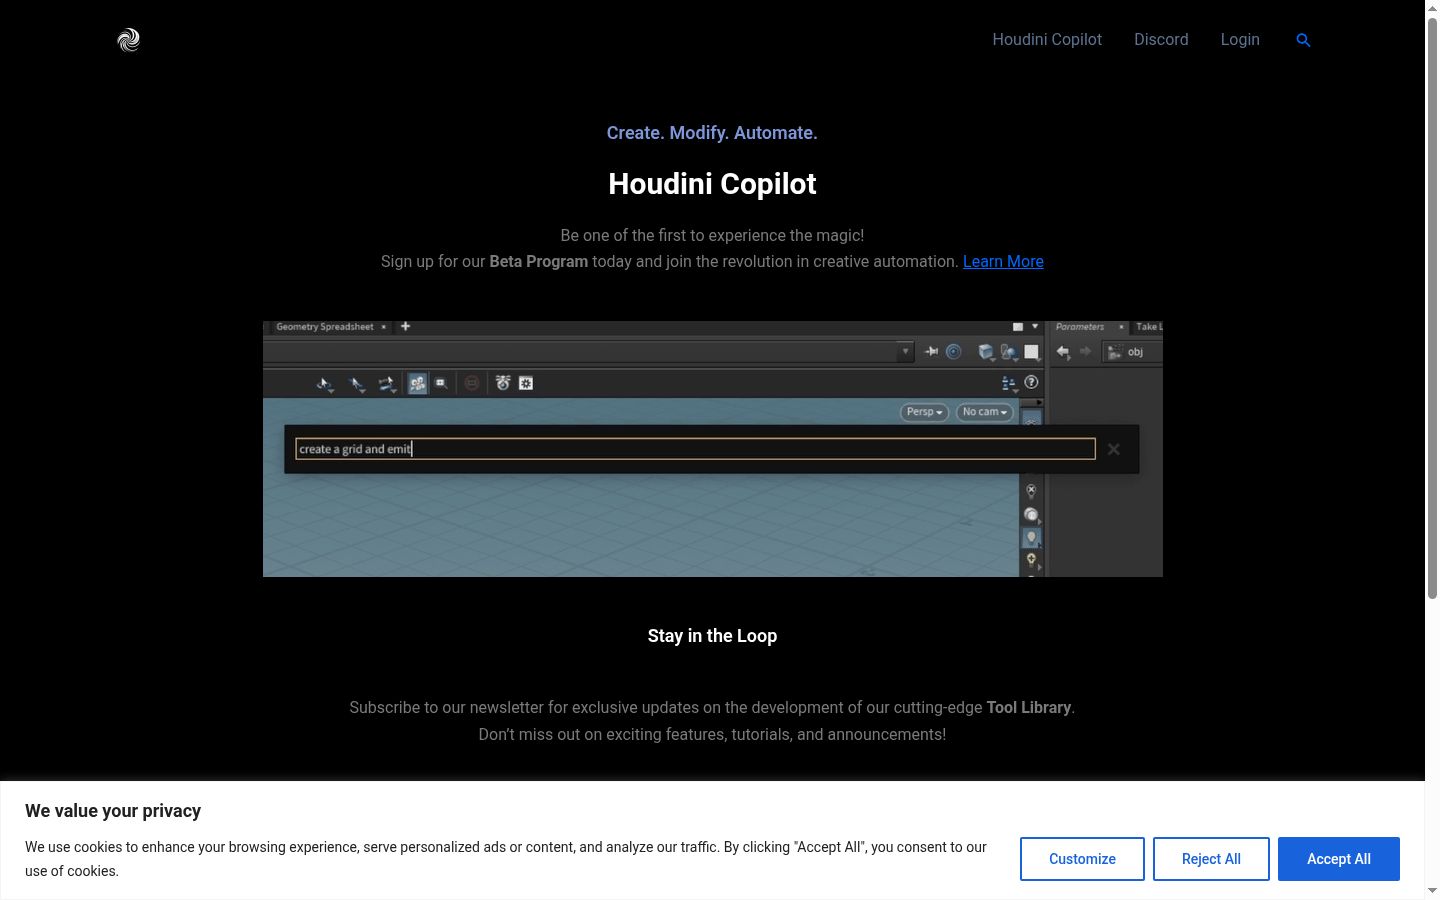Click the Houdini demo screenshot image
Viewport: 1440px width, 900px height.
(x=712, y=449)
